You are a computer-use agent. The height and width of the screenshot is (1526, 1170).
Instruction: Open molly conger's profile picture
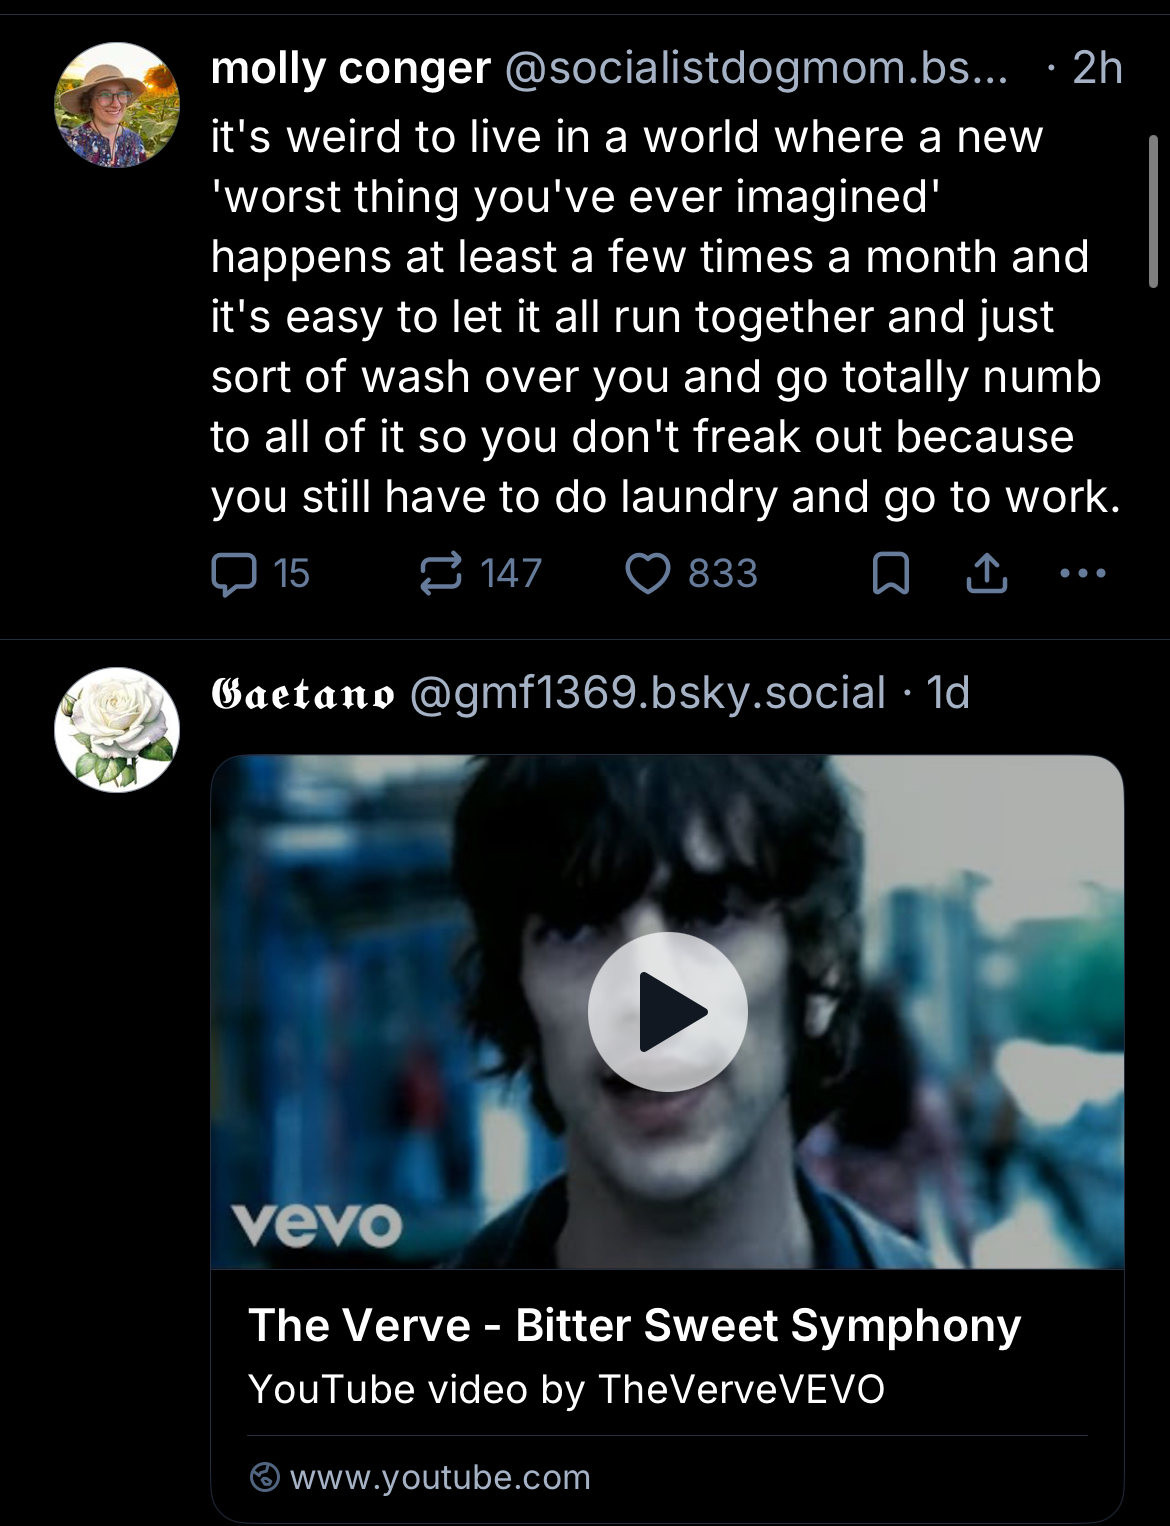pyautogui.click(x=117, y=105)
